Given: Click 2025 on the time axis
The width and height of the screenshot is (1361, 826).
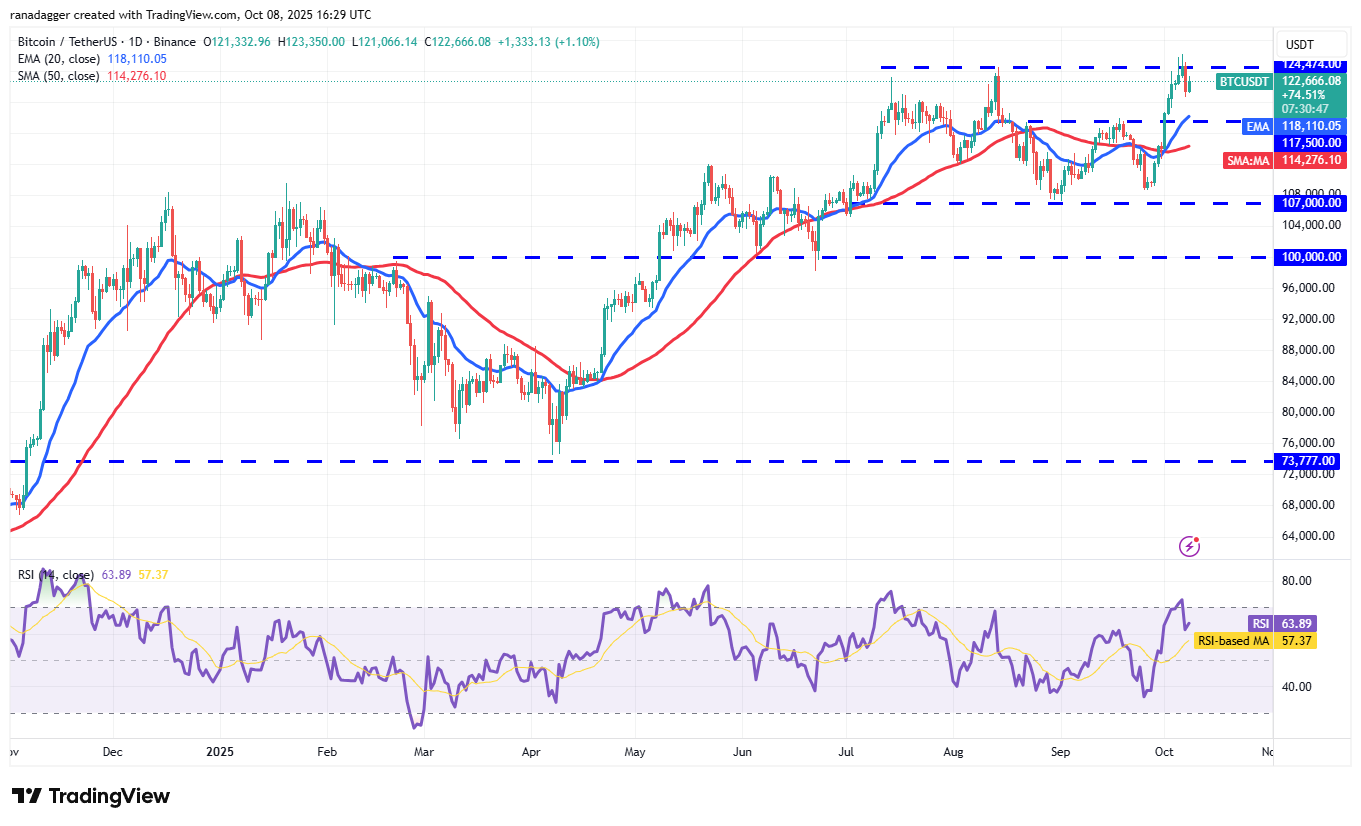Looking at the screenshot, I should (x=219, y=751).
